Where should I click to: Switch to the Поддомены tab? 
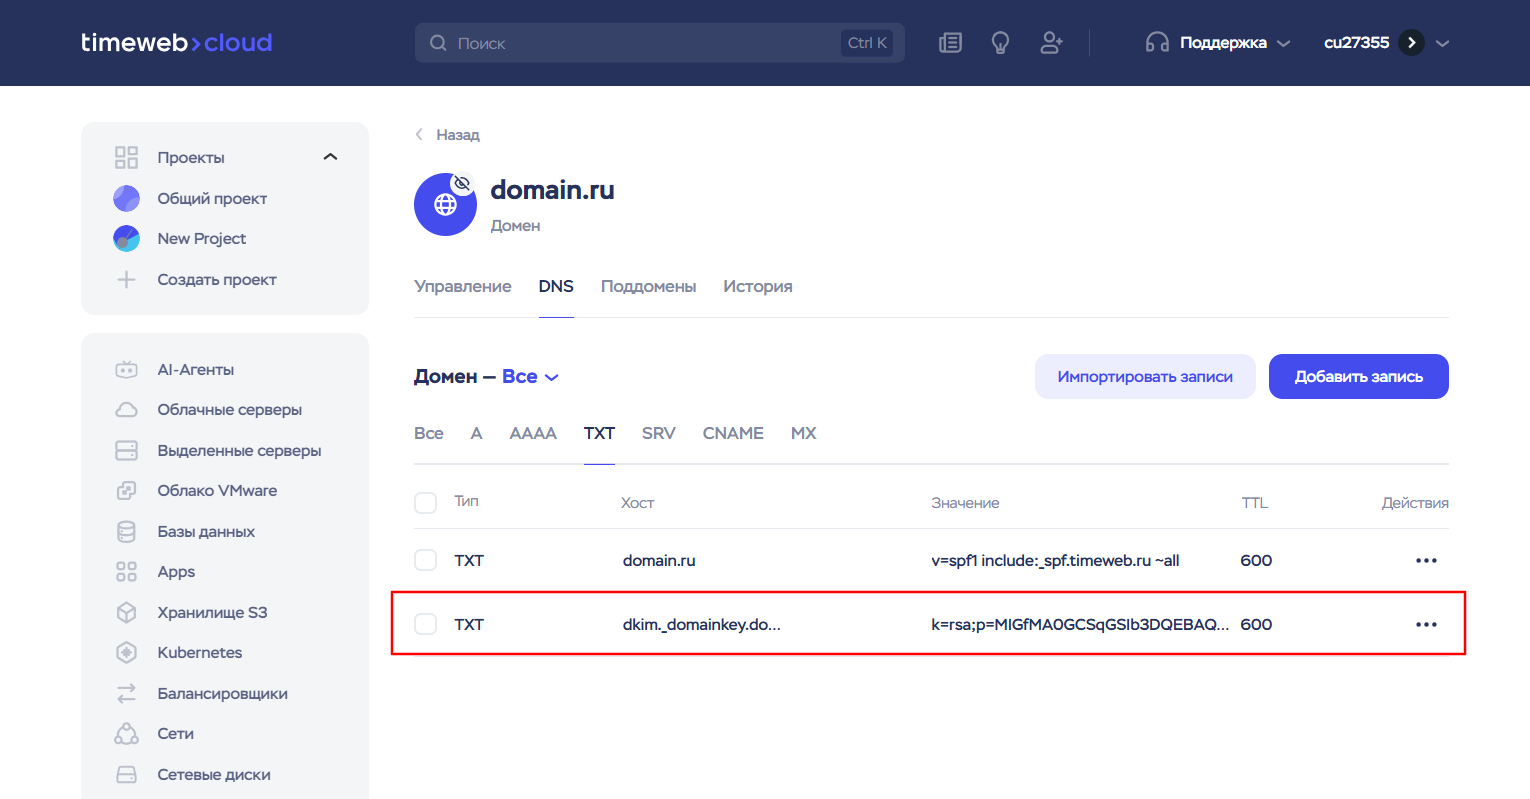coord(648,286)
